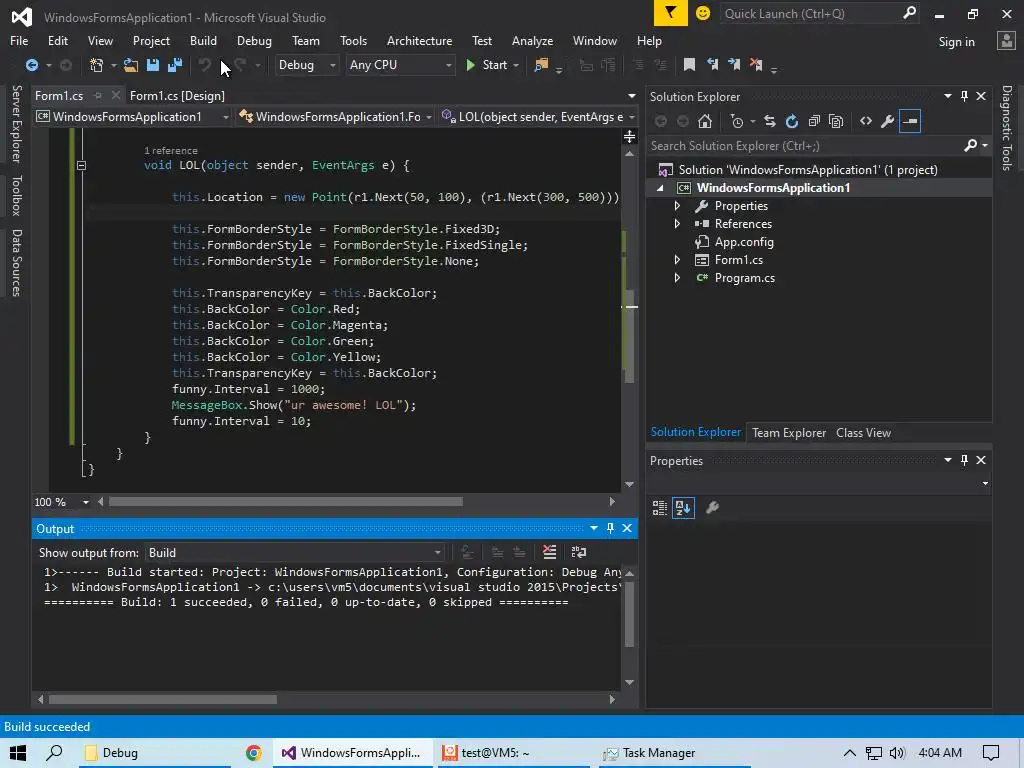Open the Start button dropdown arrow
The height and width of the screenshot is (768, 1024).
516,65
